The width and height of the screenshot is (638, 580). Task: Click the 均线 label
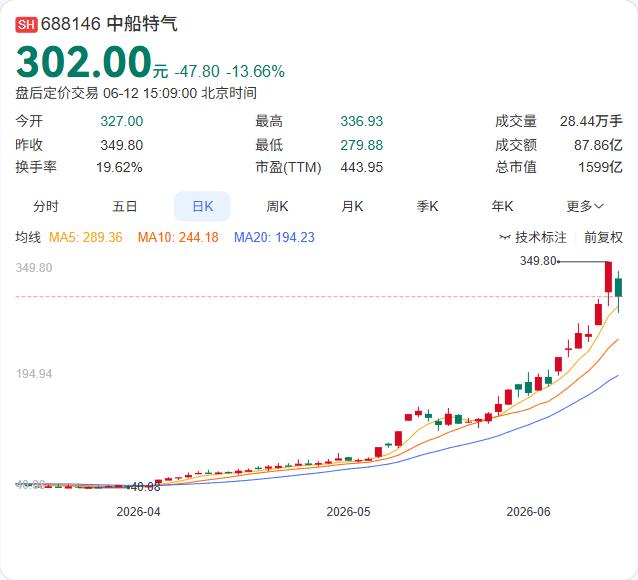[28, 237]
